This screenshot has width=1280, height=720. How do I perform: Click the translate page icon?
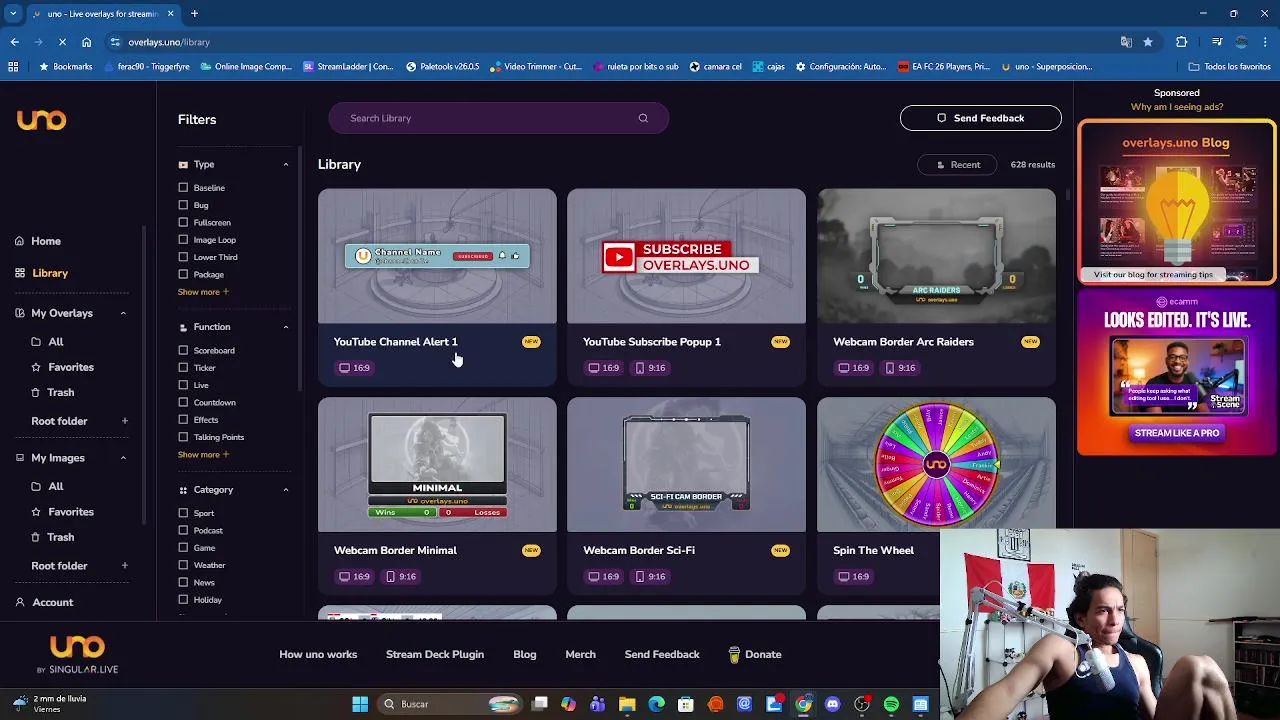(x=1126, y=42)
